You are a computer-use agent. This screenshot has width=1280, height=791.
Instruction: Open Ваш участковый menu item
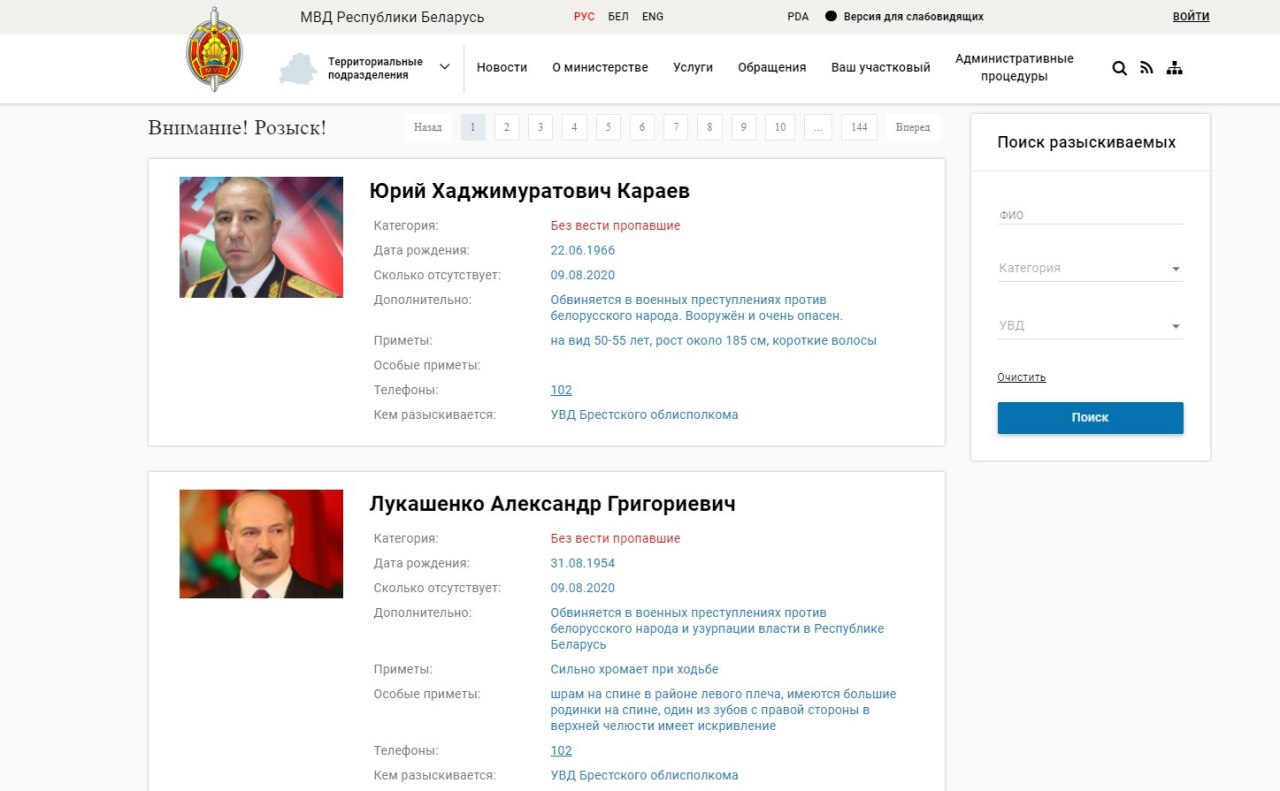(x=881, y=67)
